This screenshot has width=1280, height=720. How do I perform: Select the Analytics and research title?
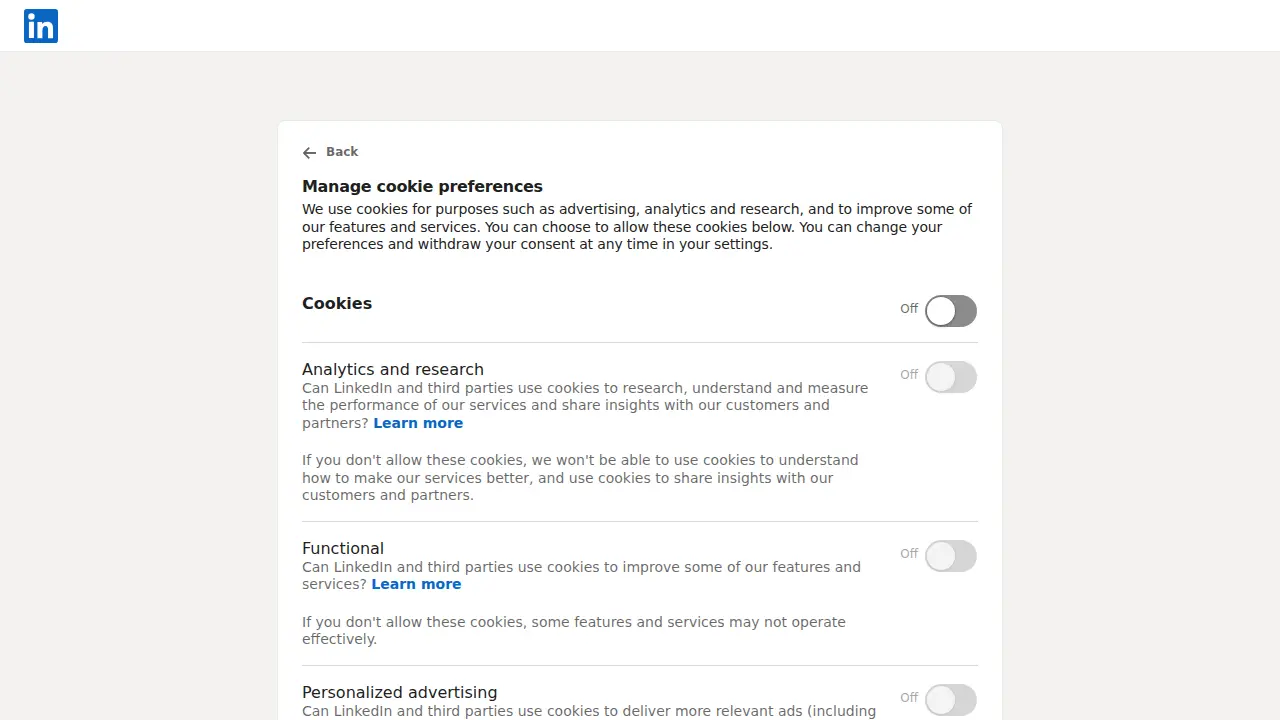(x=393, y=369)
